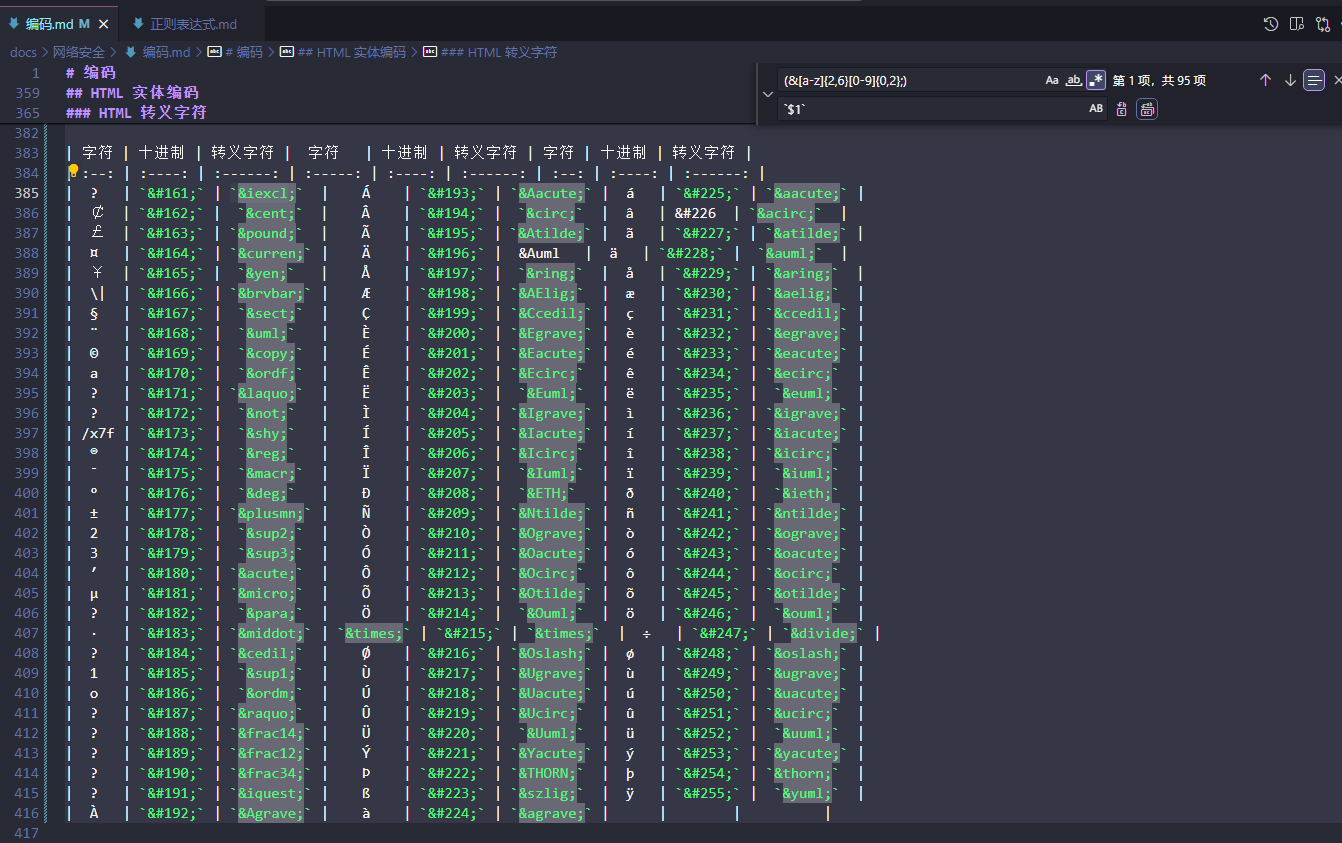Click the /x7f character on line 397
This screenshot has width=1342, height=843.
(x=98, y=432)
